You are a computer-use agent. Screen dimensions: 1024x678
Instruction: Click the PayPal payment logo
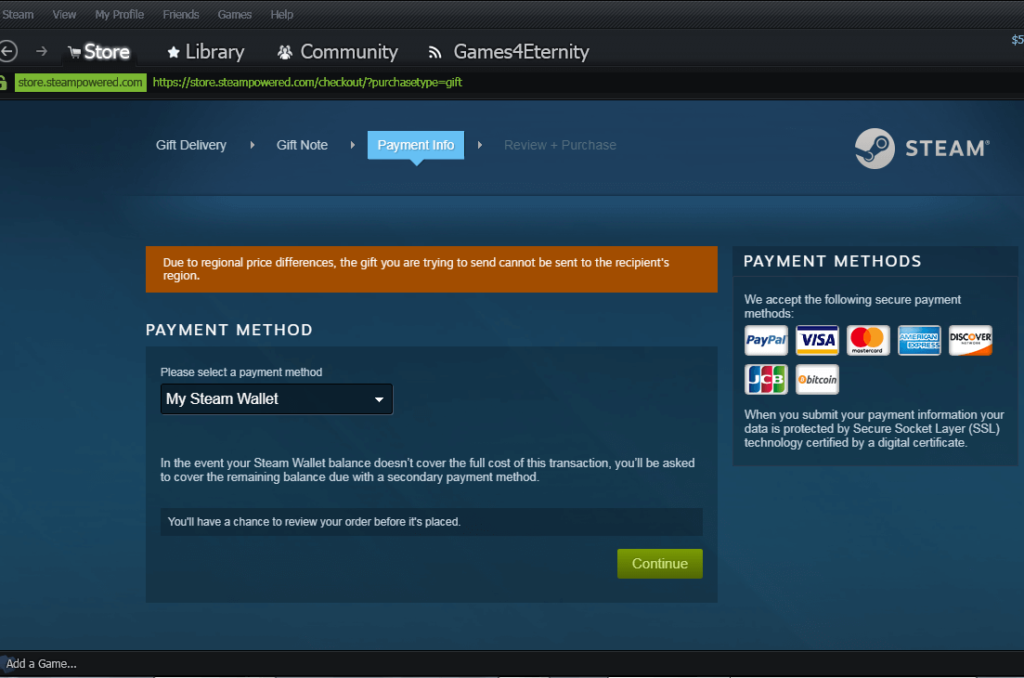click(x=766, y=340)
